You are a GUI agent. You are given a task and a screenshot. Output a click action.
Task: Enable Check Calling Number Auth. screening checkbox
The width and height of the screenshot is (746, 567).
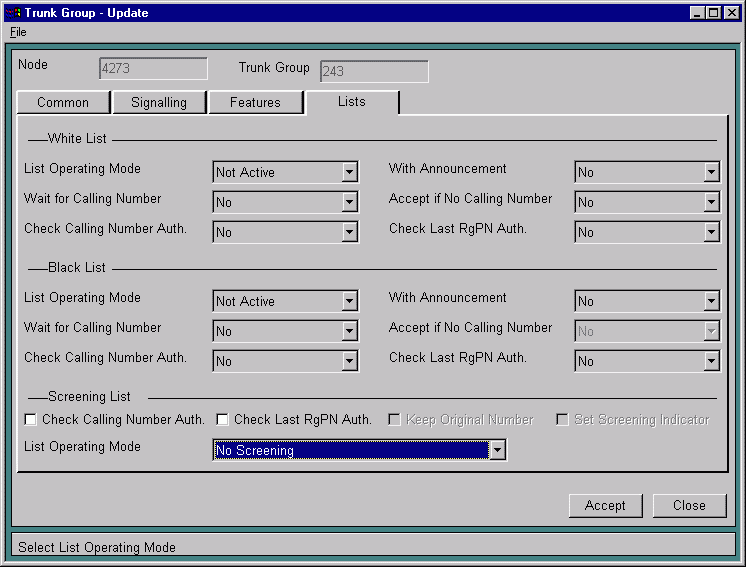point(31,420)
